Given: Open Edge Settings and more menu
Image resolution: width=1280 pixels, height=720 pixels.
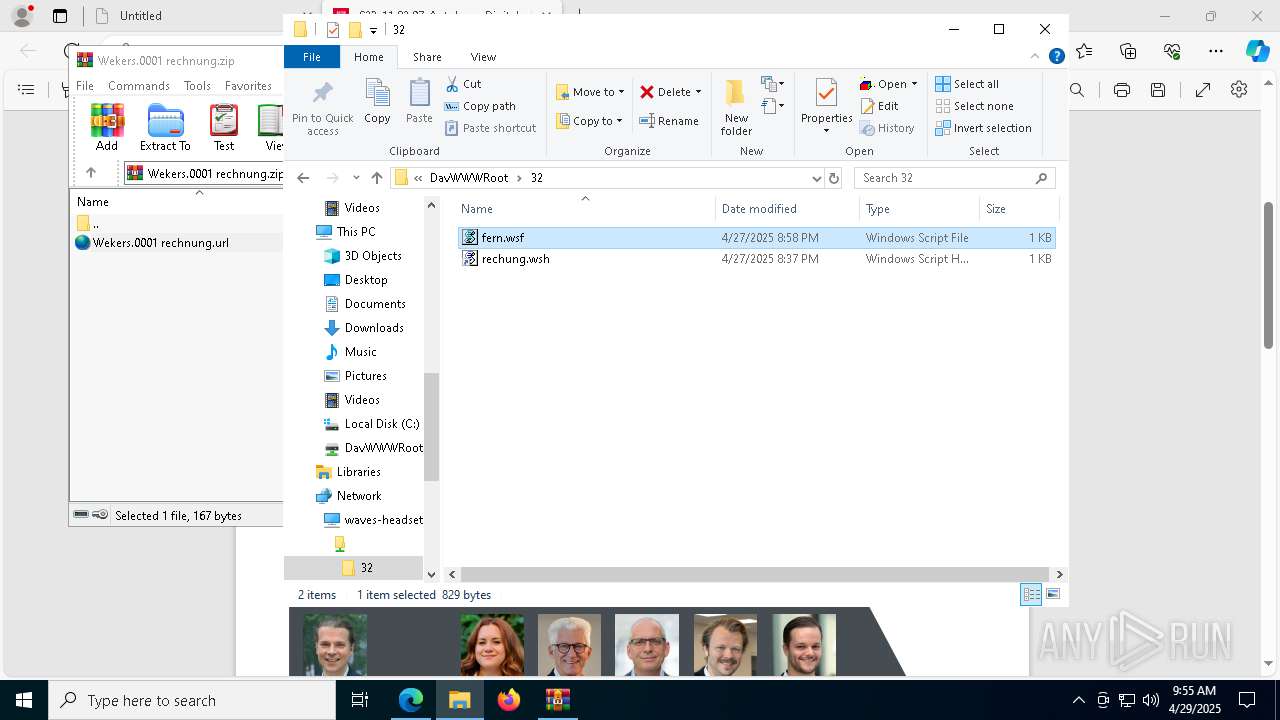Looking at the screenshot, I should 1216,51.
